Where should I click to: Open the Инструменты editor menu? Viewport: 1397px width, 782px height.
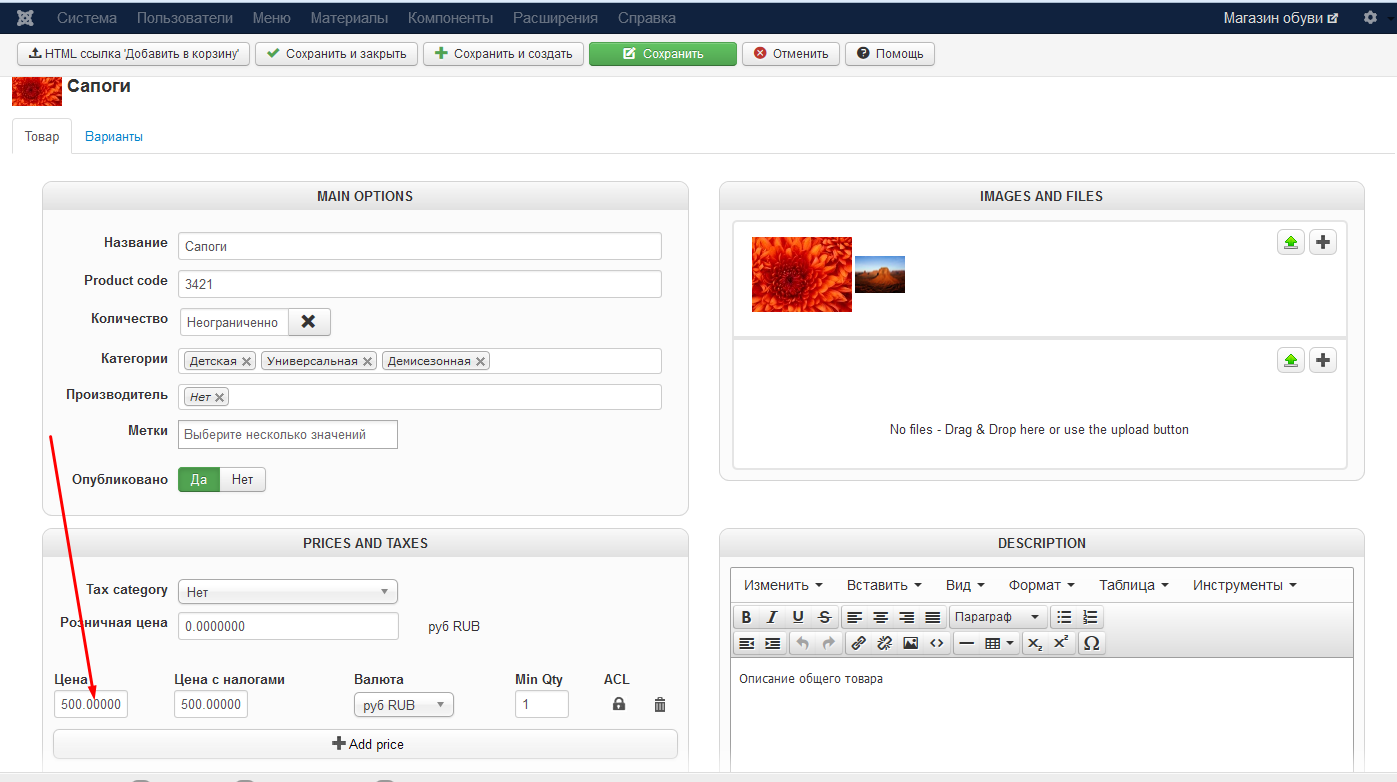tap(1245, 585)
